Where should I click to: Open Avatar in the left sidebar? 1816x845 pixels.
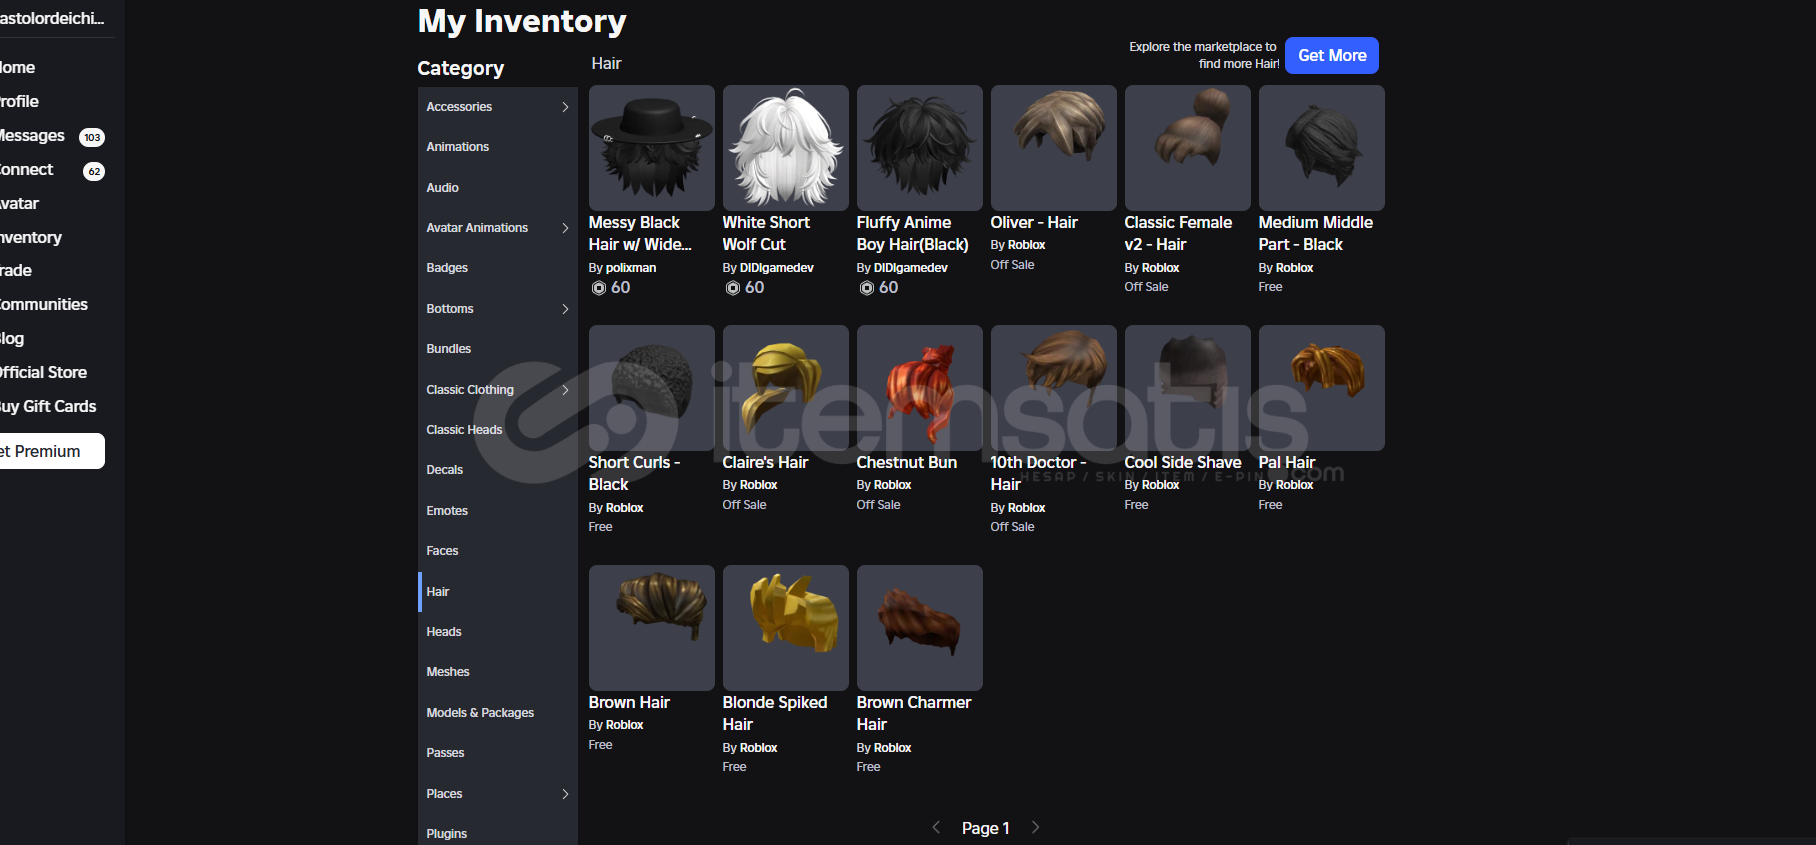point(19,203)
